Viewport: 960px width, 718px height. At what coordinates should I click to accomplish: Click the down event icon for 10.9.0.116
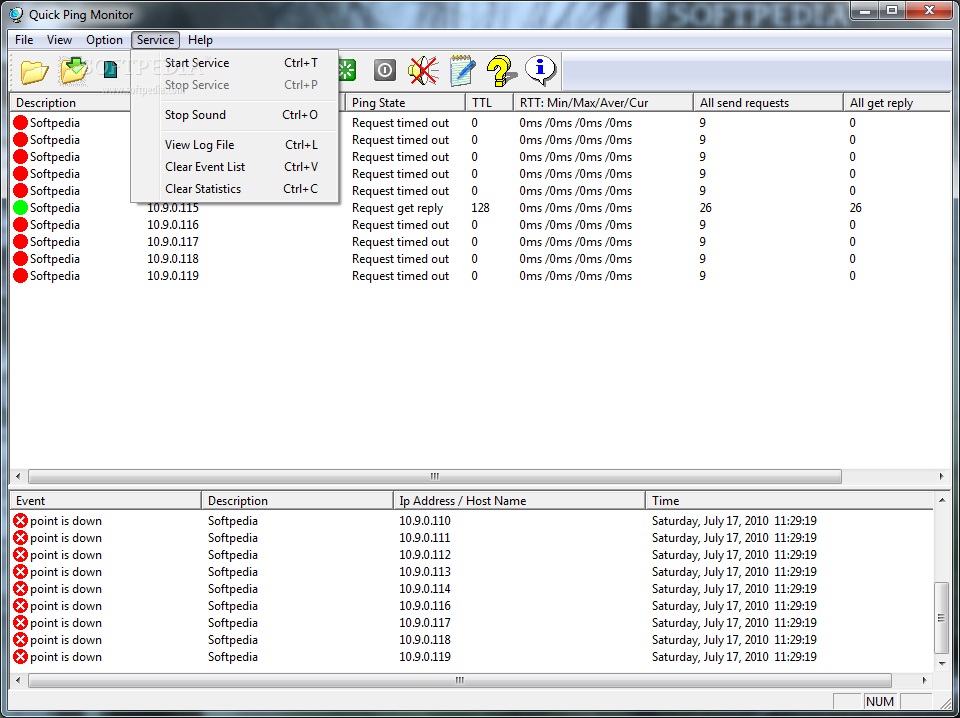pyautogui.click(x=21, y=606)
